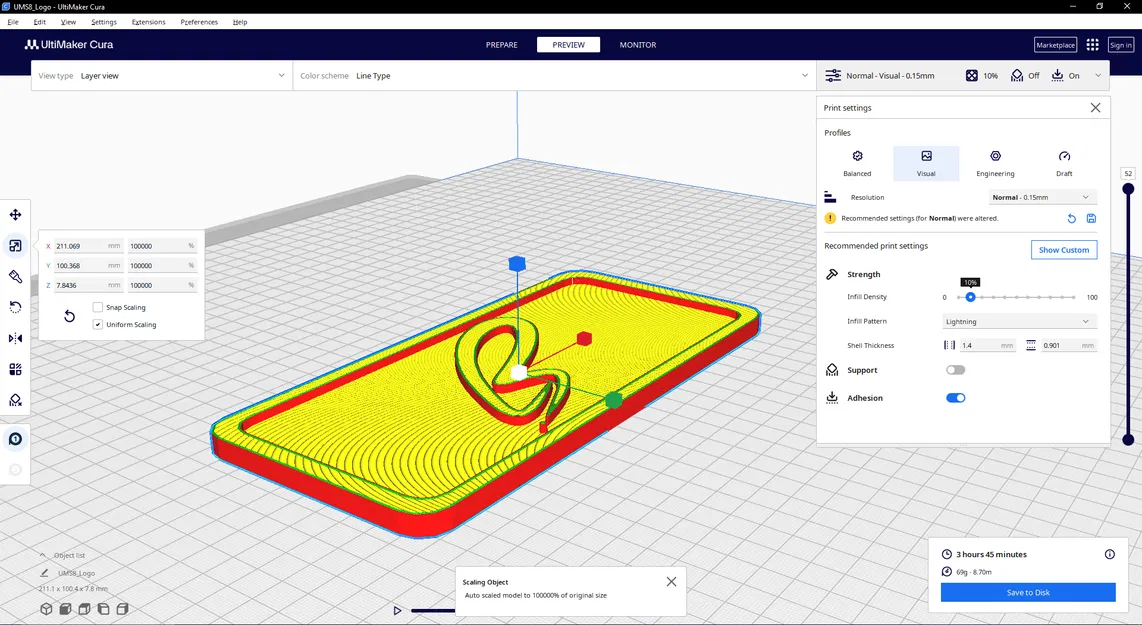
Task: Open the Per Model Settings tool
Action: click(15, 369)
